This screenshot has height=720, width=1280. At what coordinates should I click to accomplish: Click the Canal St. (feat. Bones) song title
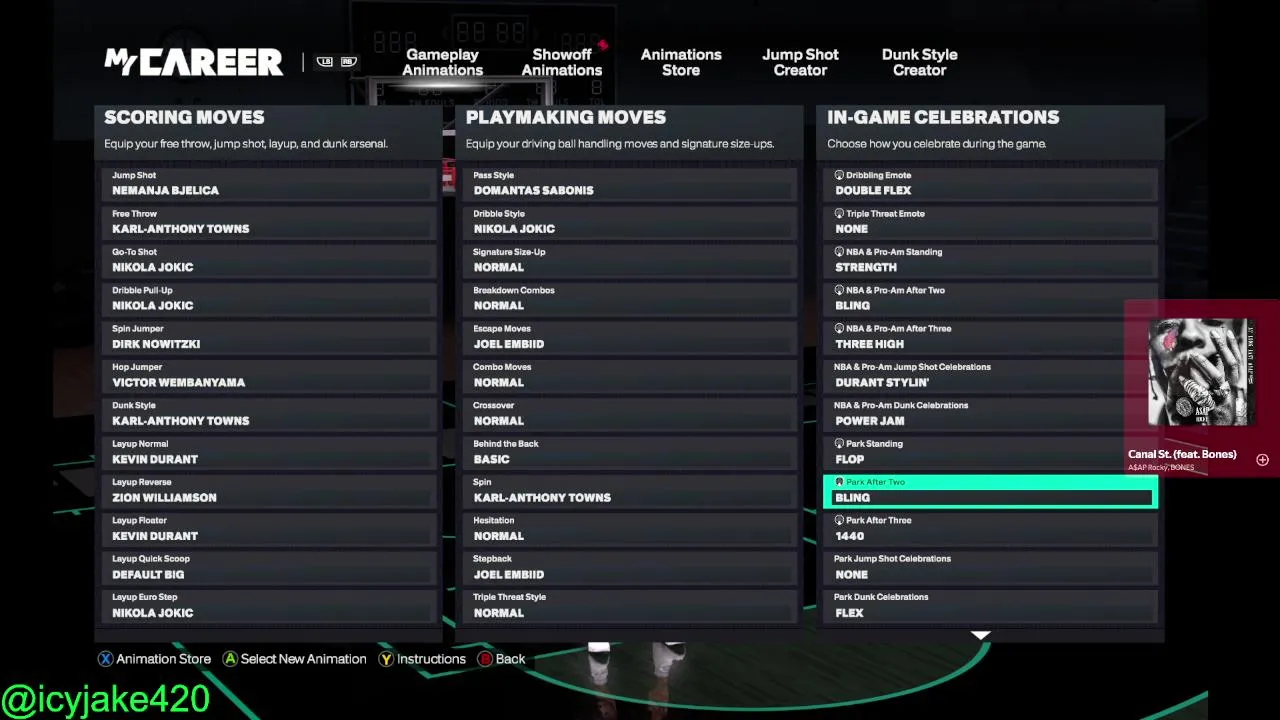[1182, 454]
